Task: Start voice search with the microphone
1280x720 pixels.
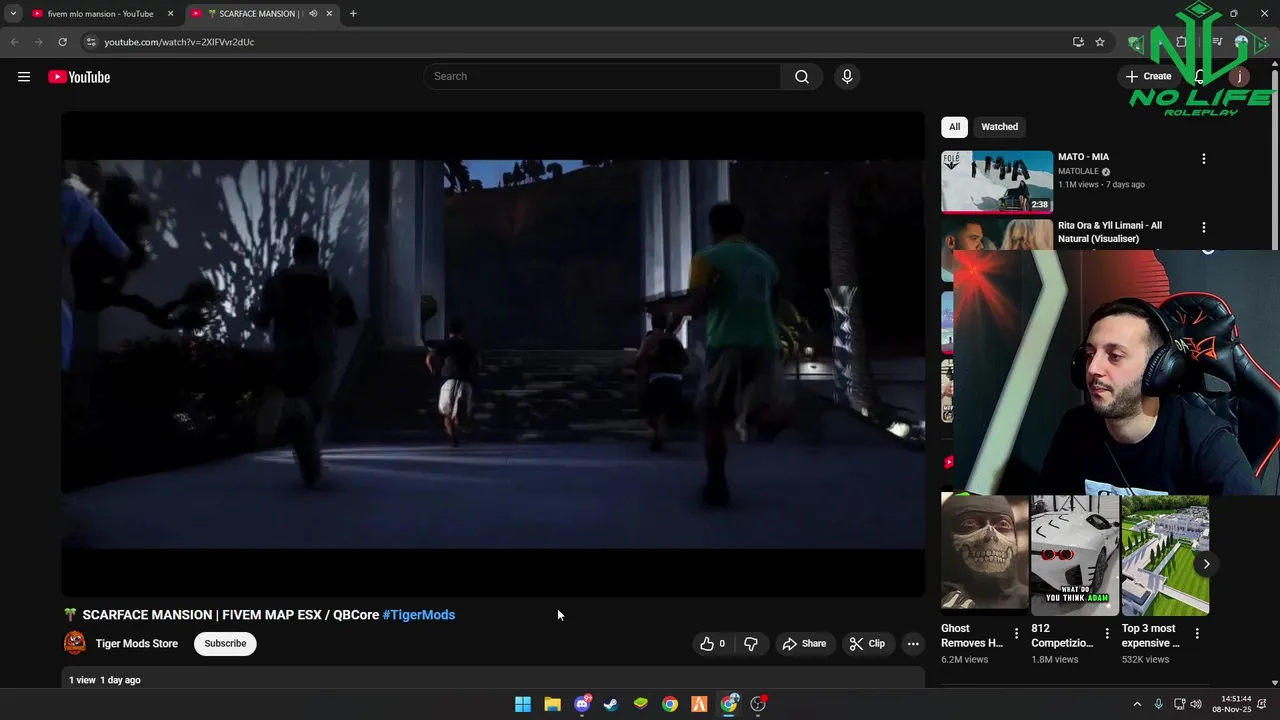Action: point(847,77)
